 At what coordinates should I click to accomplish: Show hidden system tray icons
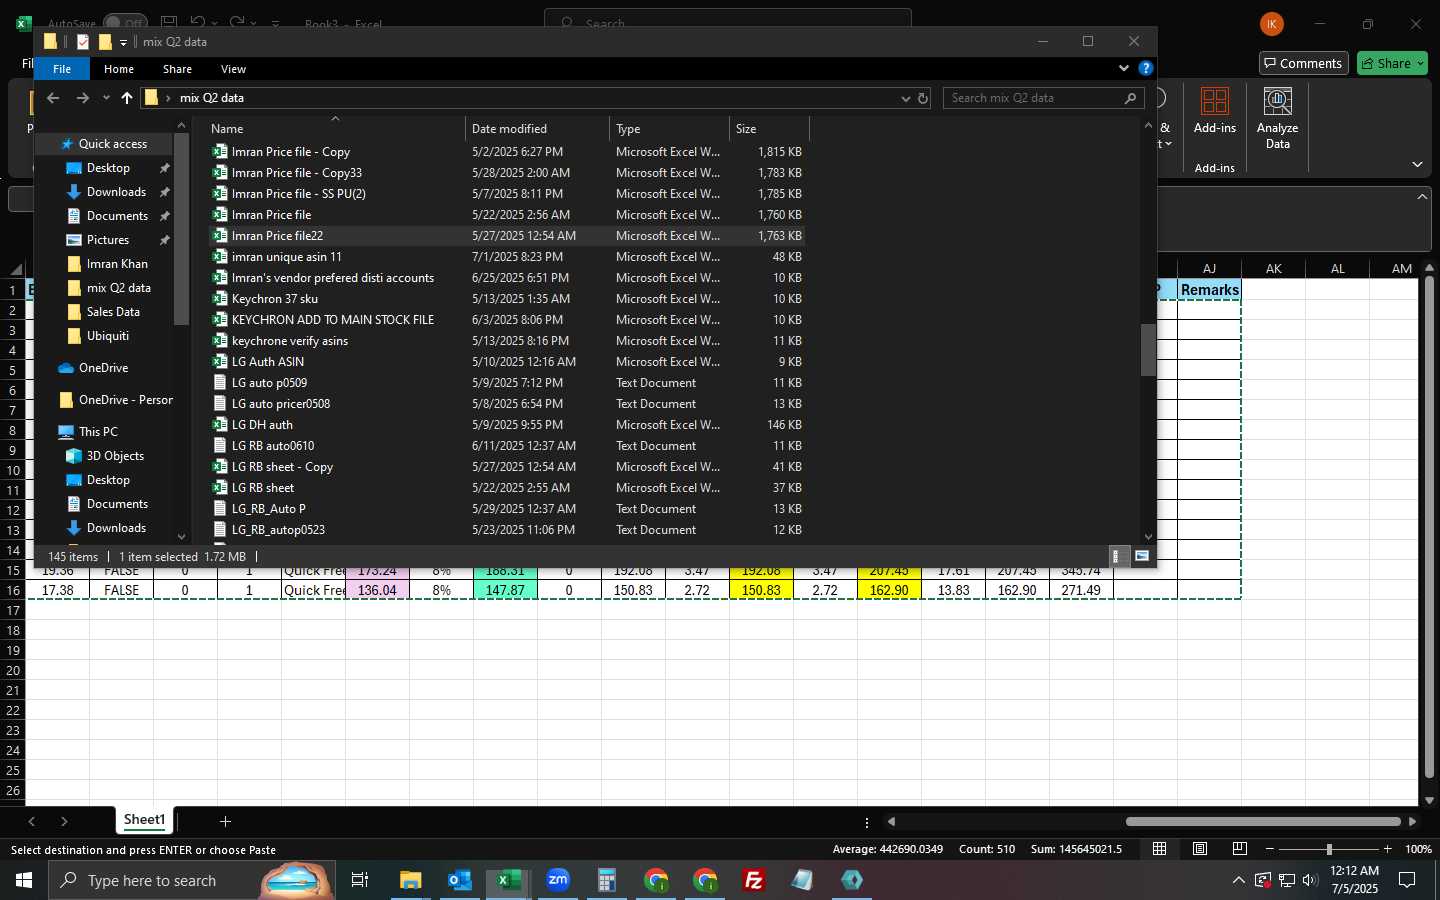pyautogui.click(x=1238, y=880)
